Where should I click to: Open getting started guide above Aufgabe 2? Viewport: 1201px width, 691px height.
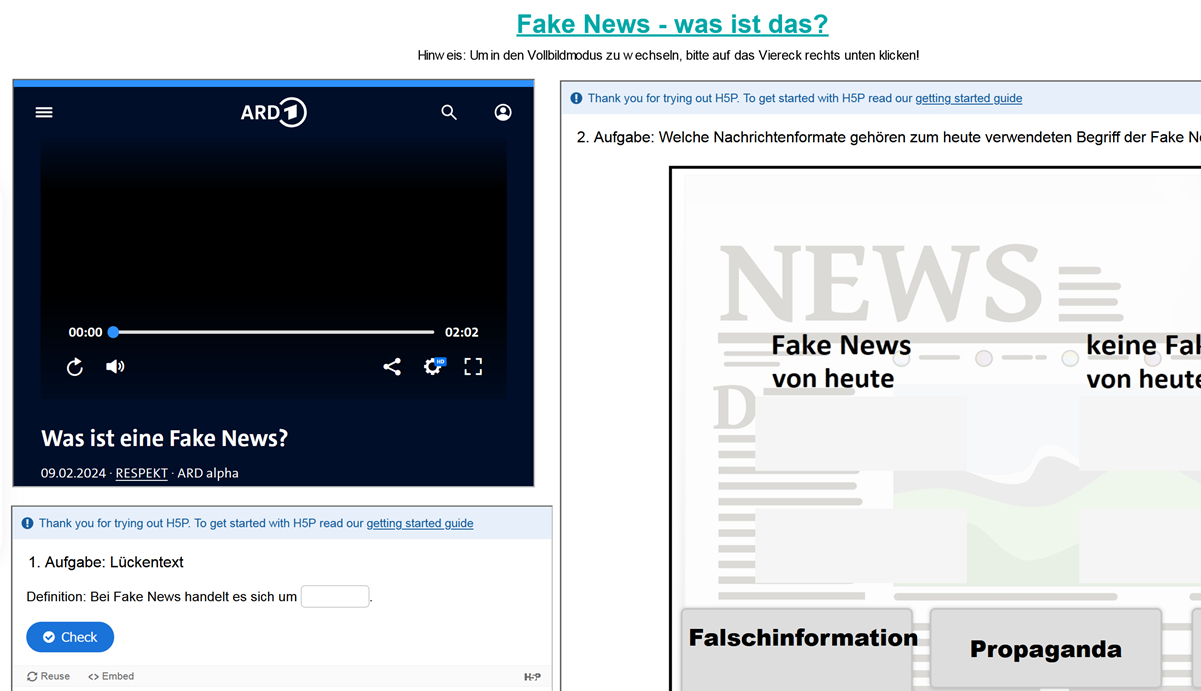point(968,98)
